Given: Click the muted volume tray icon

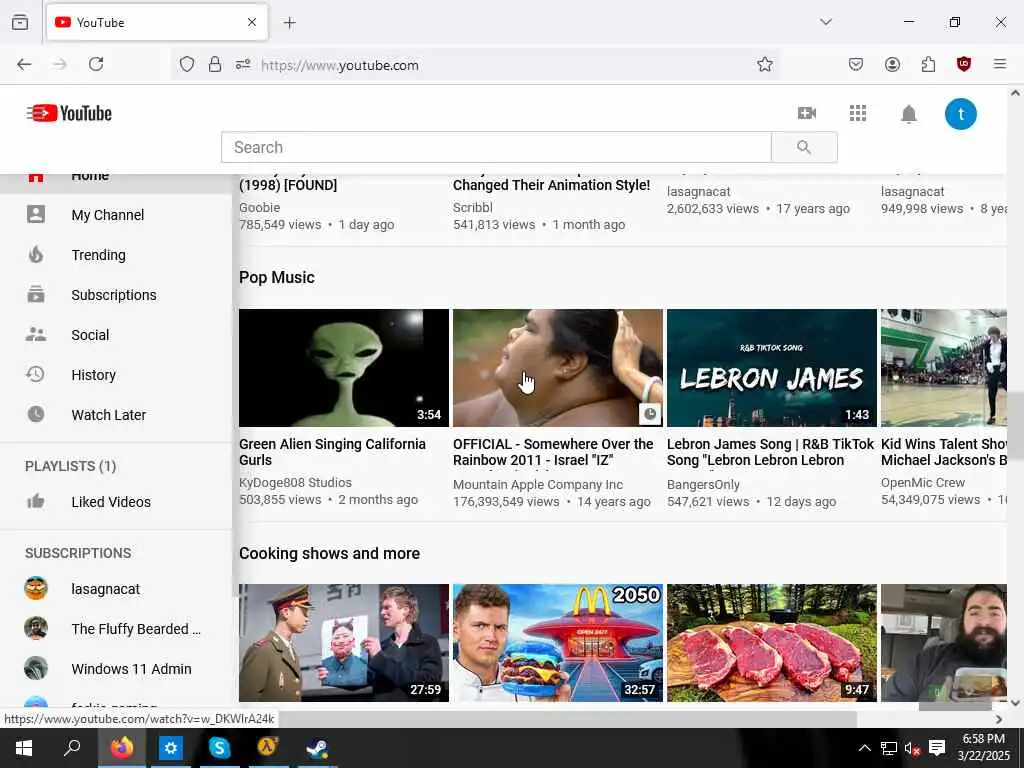Looking at the screenshot, I should pos(912,748).
